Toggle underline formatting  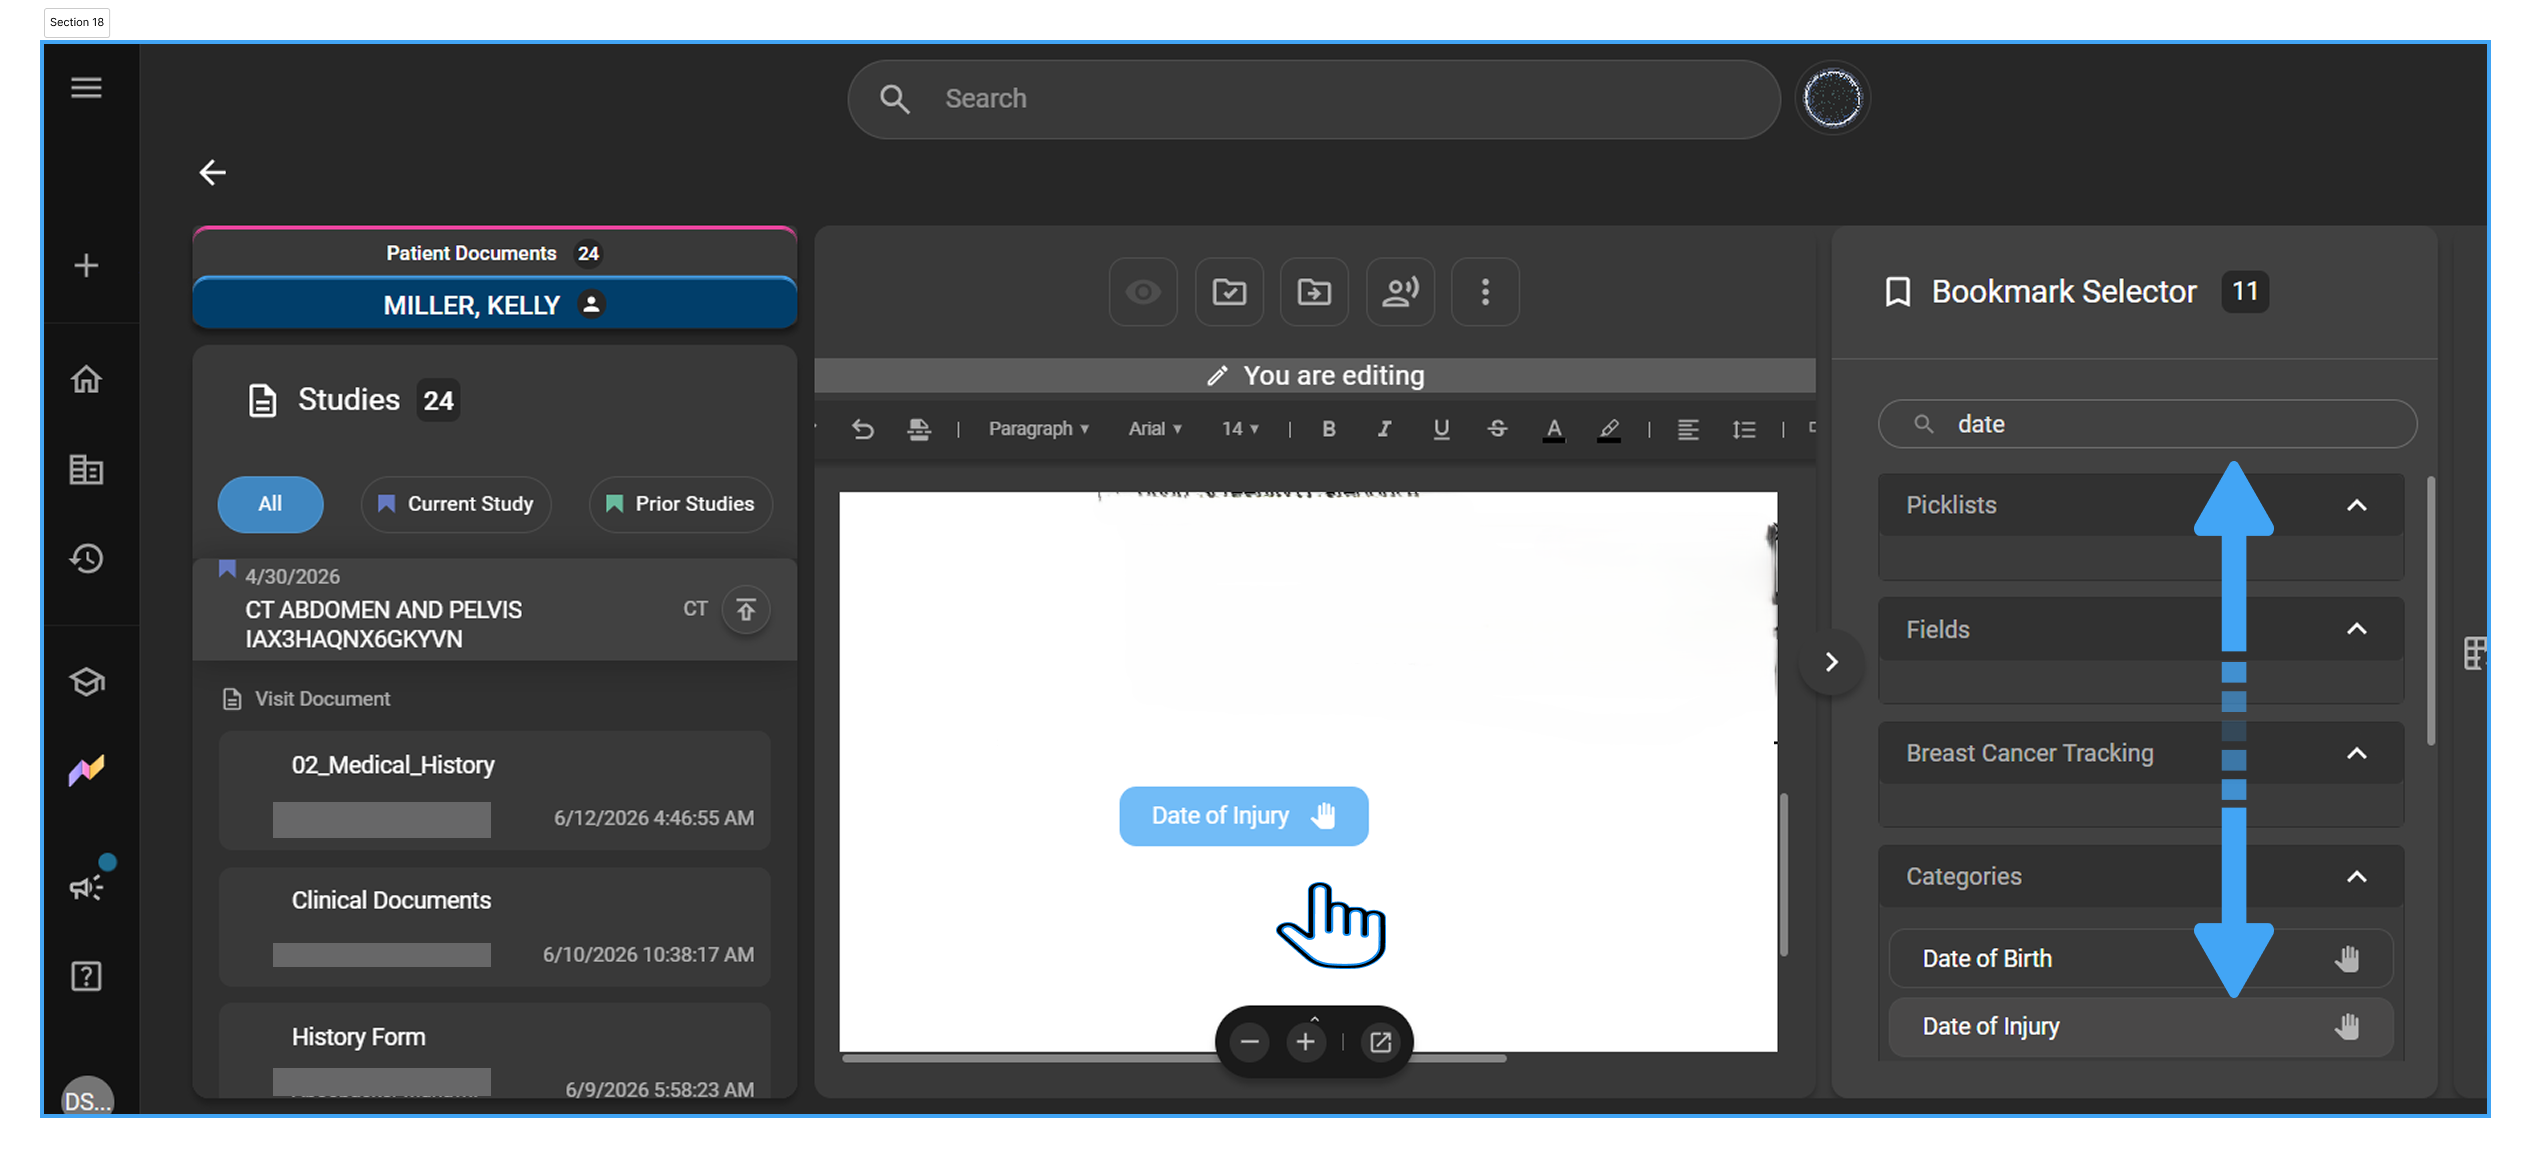1441,429
